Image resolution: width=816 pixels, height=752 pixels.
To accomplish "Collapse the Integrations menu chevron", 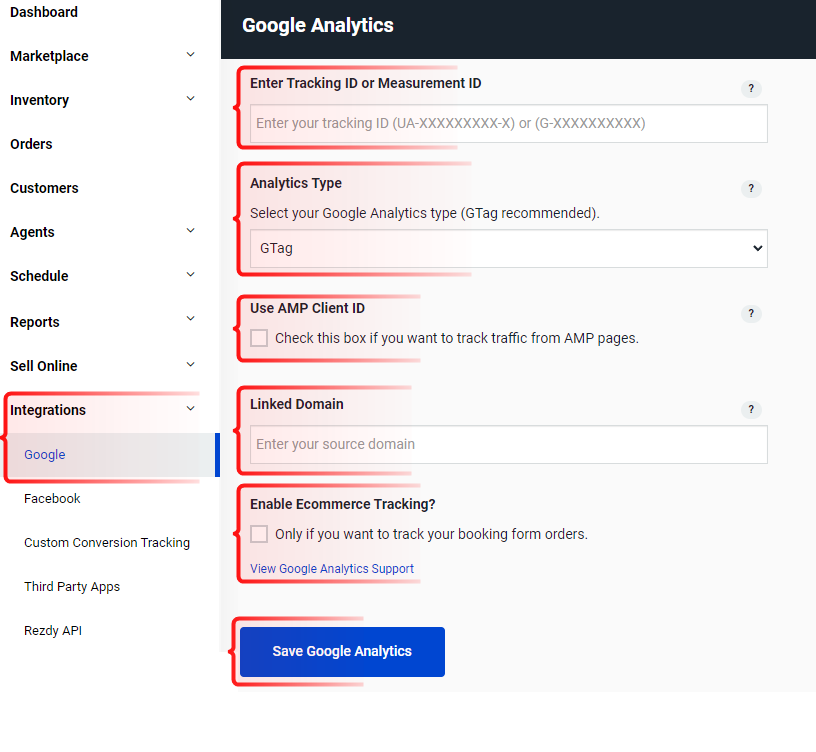I will point(191,409).
